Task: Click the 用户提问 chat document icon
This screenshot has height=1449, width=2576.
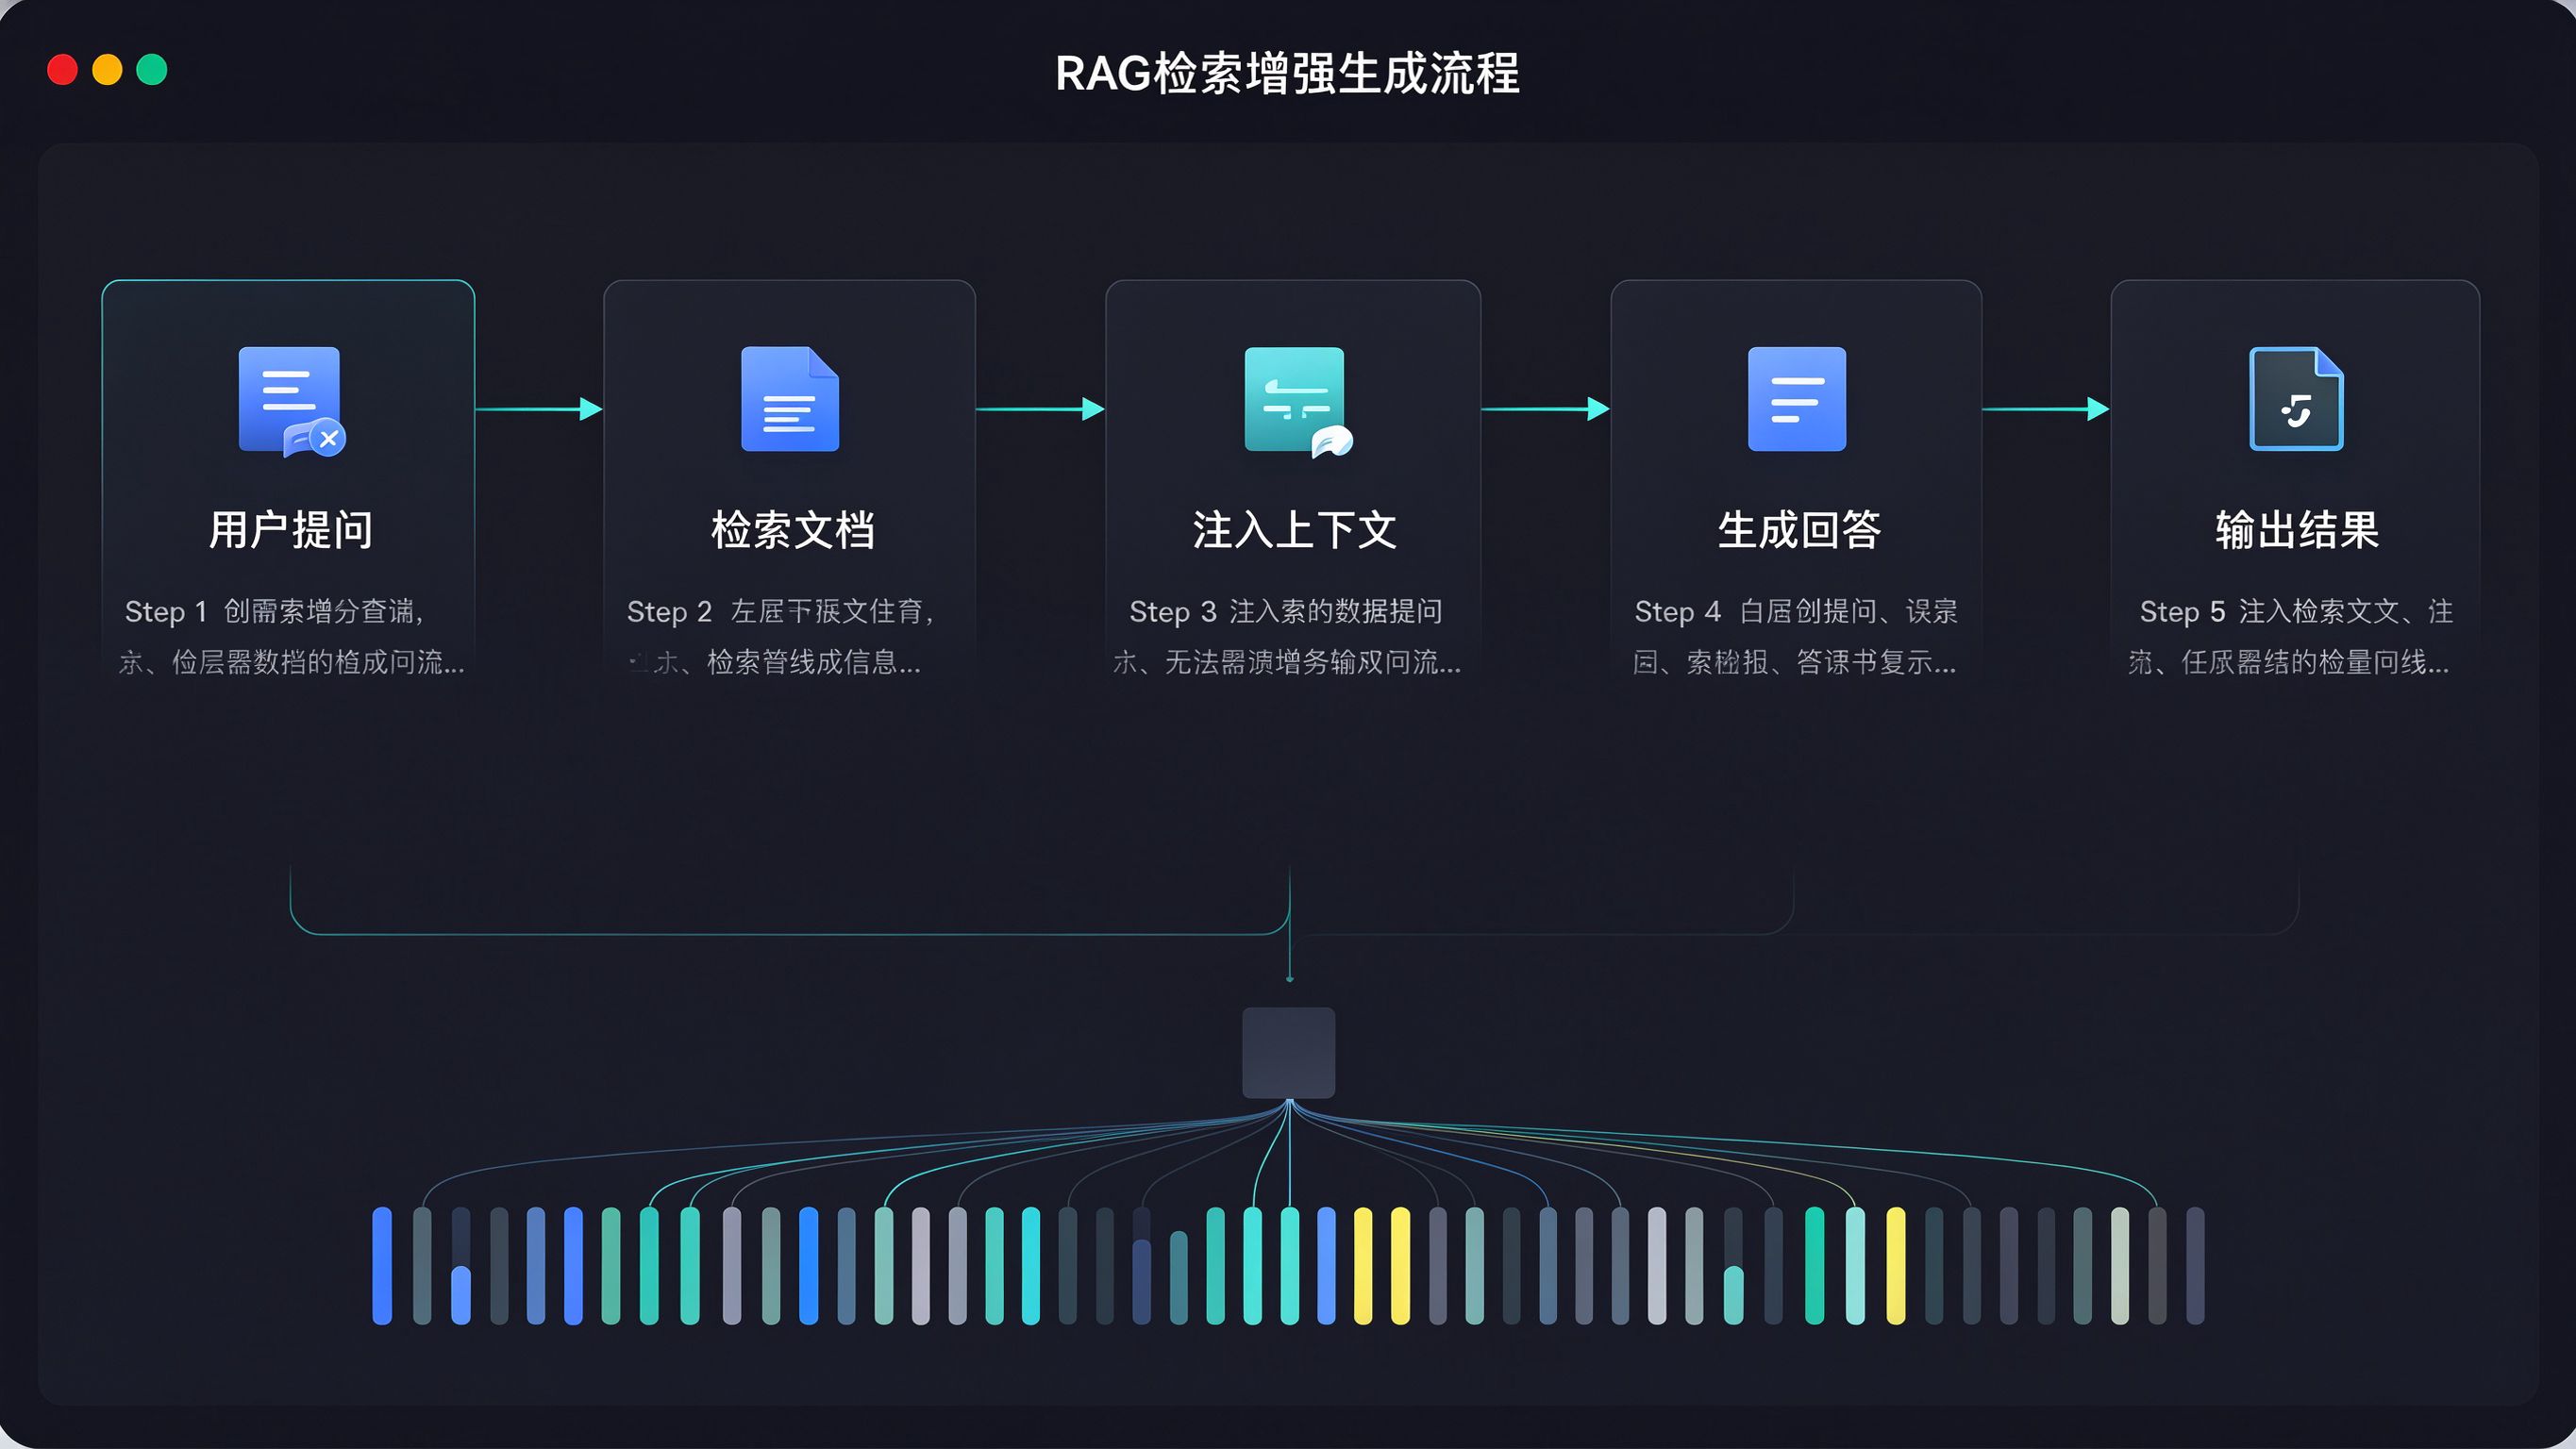Action: [x=292, y=402]
